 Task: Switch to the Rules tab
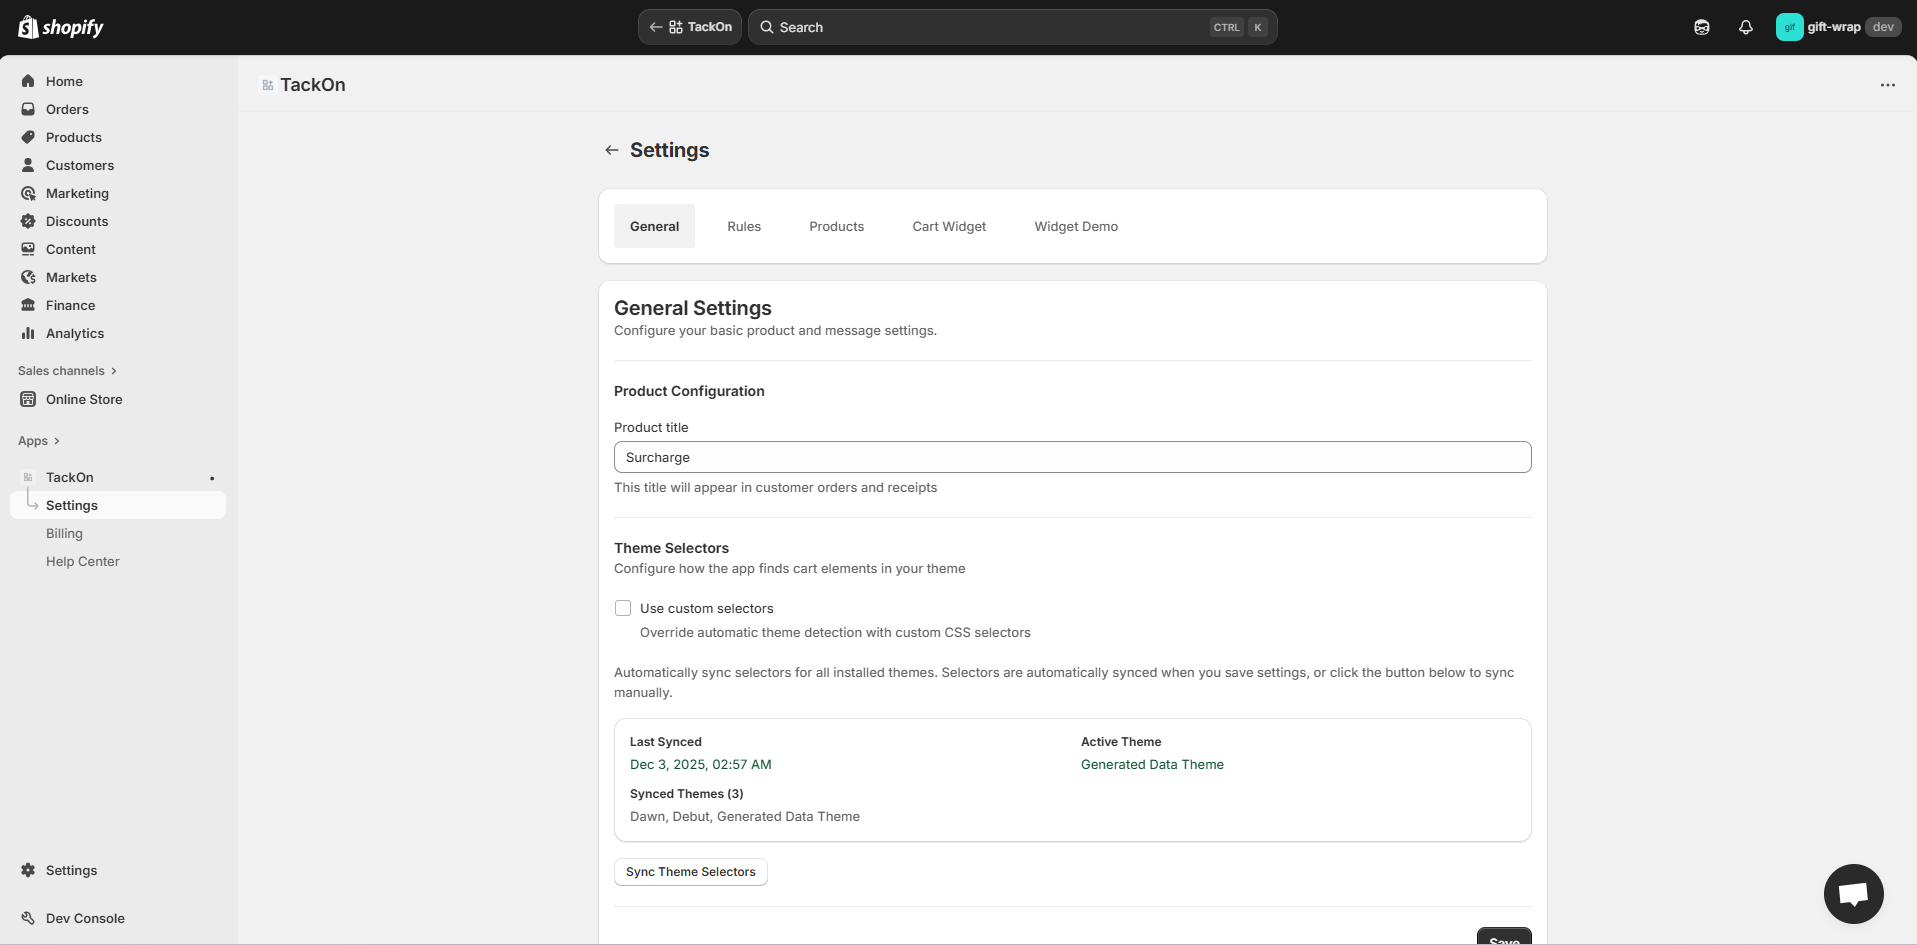(743, 226)
